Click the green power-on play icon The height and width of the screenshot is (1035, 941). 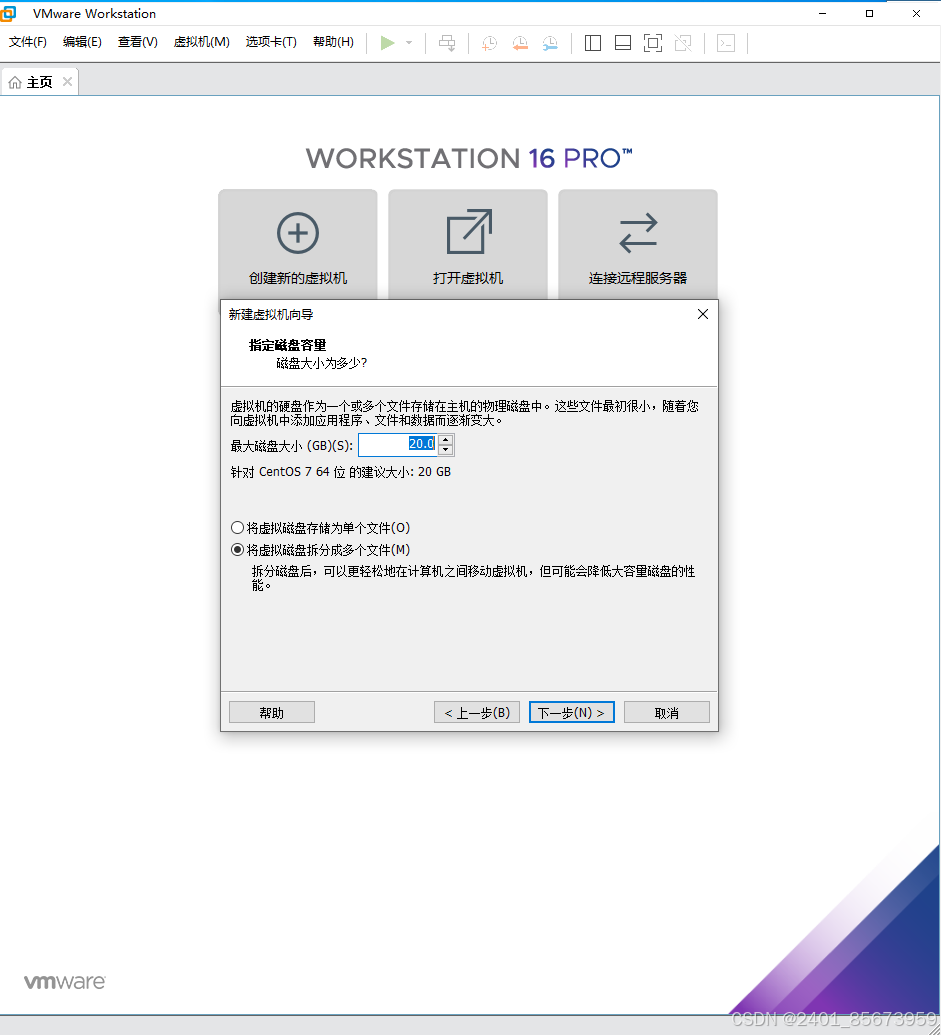click(x=387, y=43)
